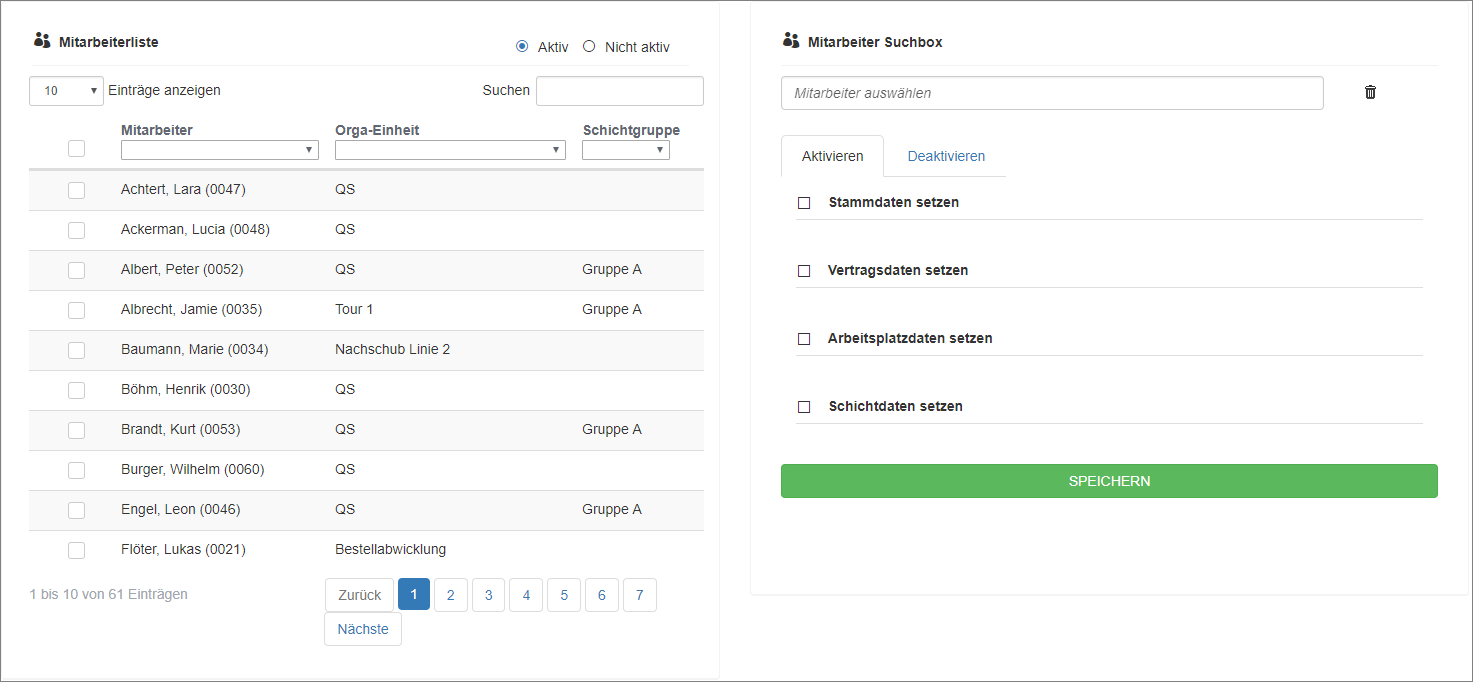Sort by the Mitarbeiter column header
Viewport: 1473px width, 682px height.
(x=157, y=130)
